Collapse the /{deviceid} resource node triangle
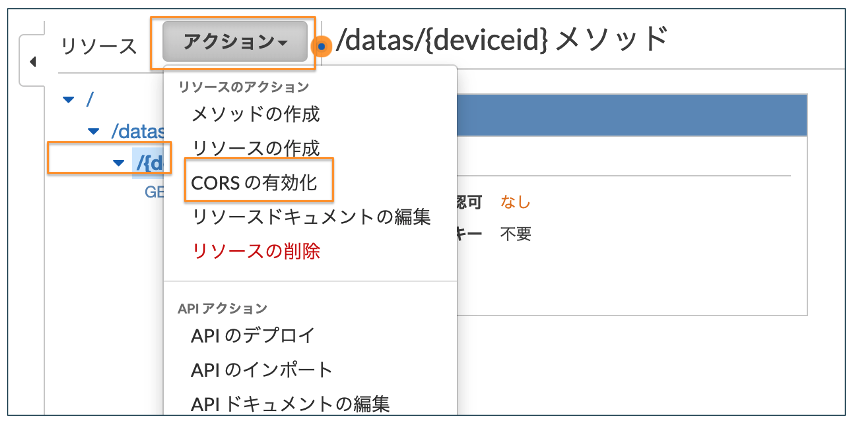The width and height of the screenshot is (856, 427). click(118, 163)
